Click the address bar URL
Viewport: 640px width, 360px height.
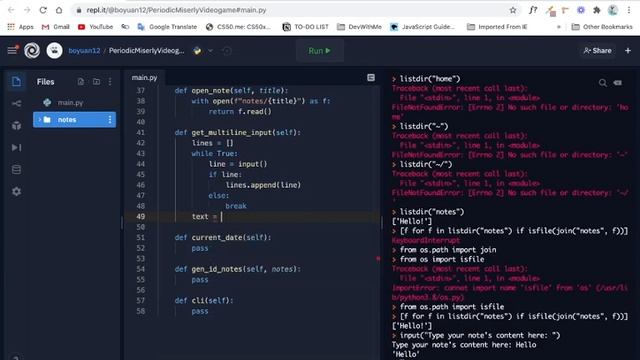click(176, 10)
